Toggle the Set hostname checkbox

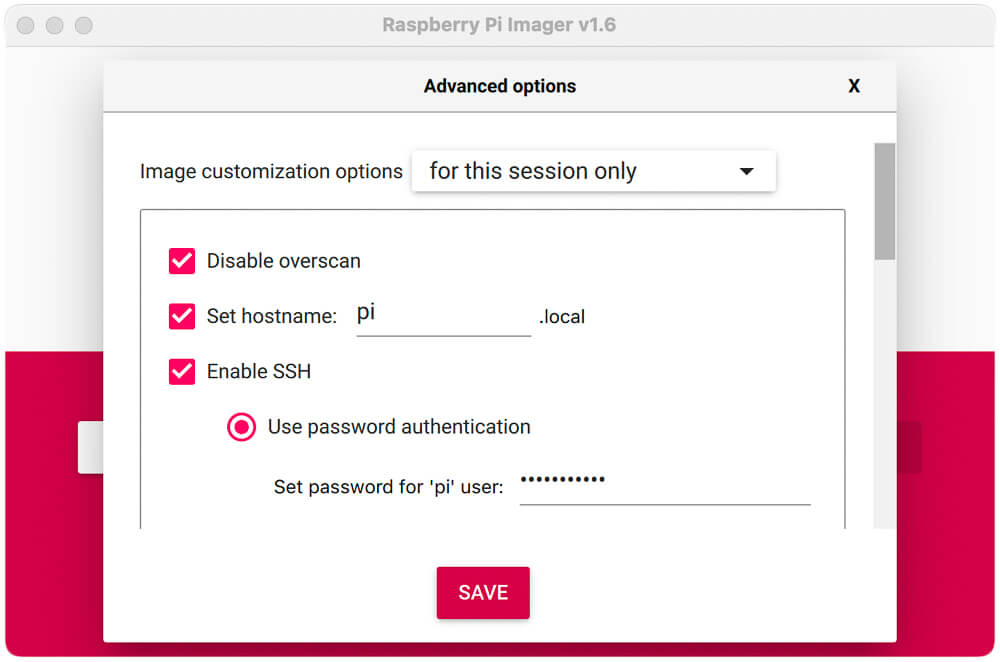click(x=182, y=316)
